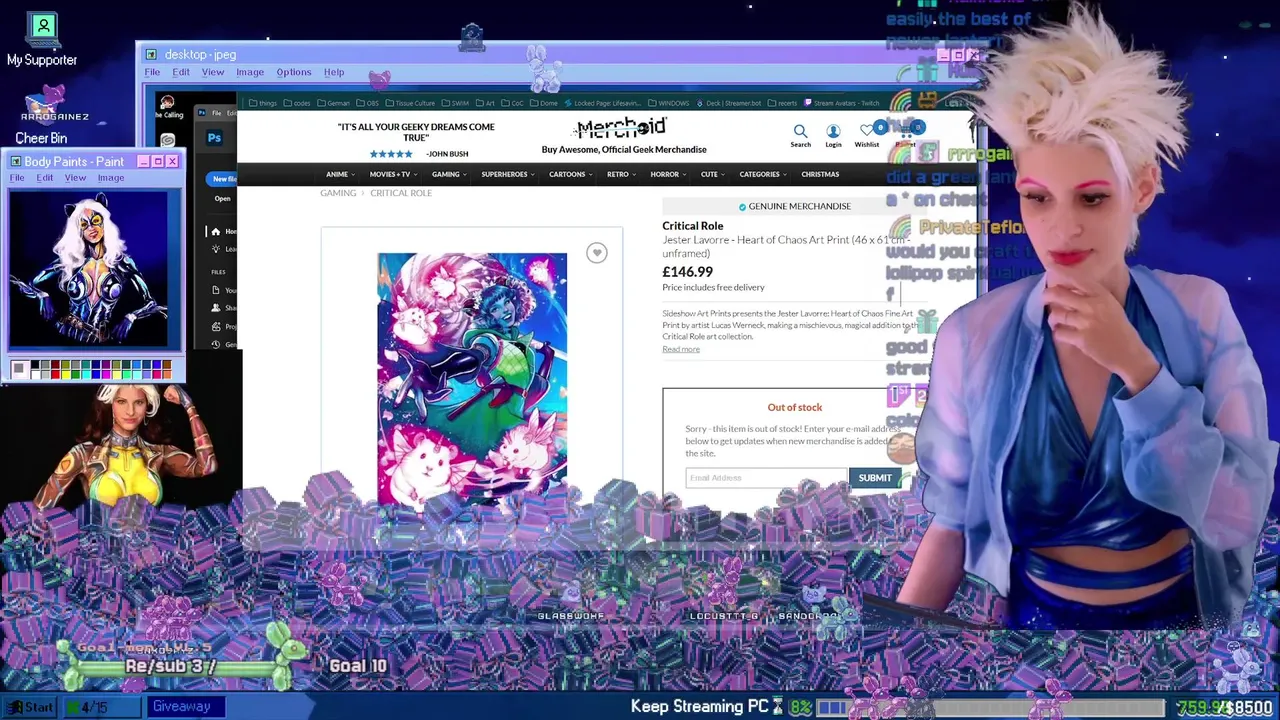Pick the black swatch in Paint palette
This screenshot has width=1280, height=720.
pyautogui.click(x=33, y=366)
